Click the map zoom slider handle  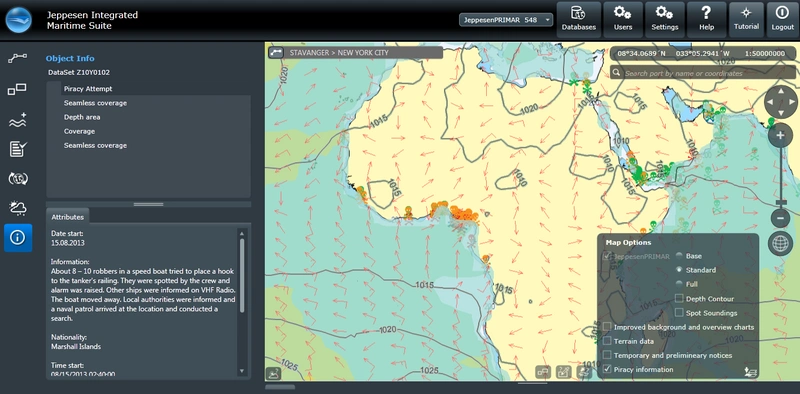pos(780,203)
